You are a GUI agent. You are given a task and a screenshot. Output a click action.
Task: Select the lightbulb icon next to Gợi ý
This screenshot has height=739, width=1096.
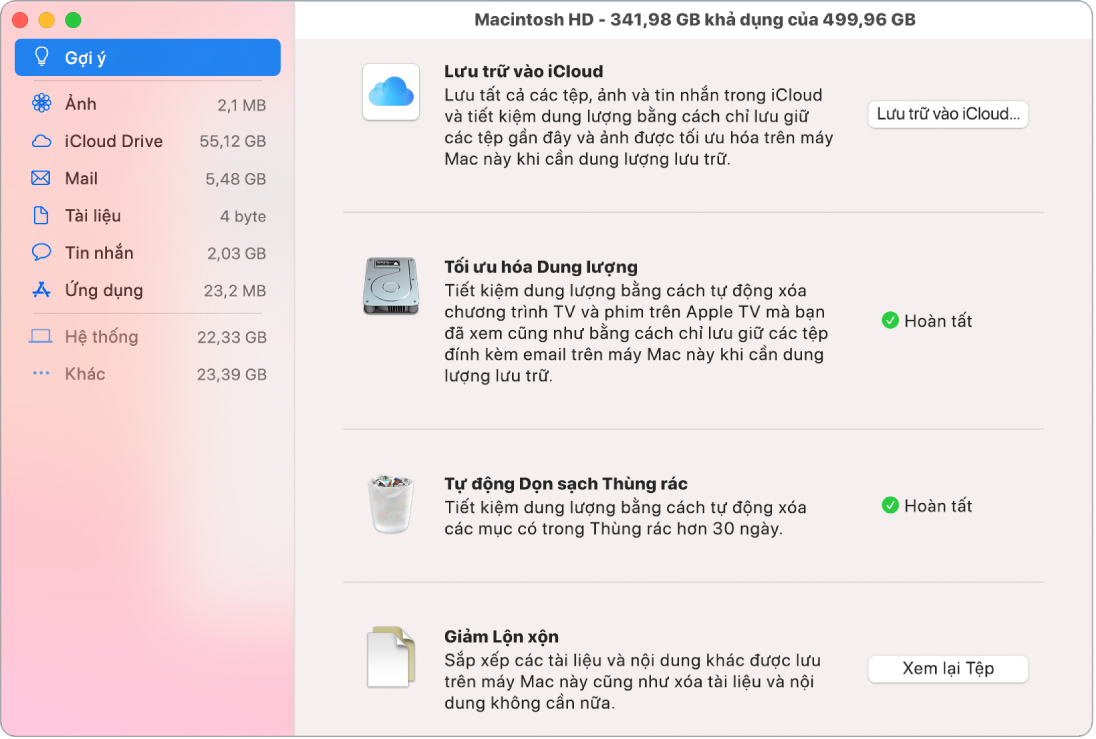click(x=40, y=57)
